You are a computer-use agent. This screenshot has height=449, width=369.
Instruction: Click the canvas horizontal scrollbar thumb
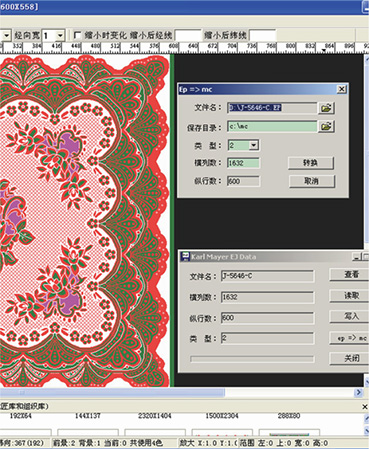(x=112, y=393)
